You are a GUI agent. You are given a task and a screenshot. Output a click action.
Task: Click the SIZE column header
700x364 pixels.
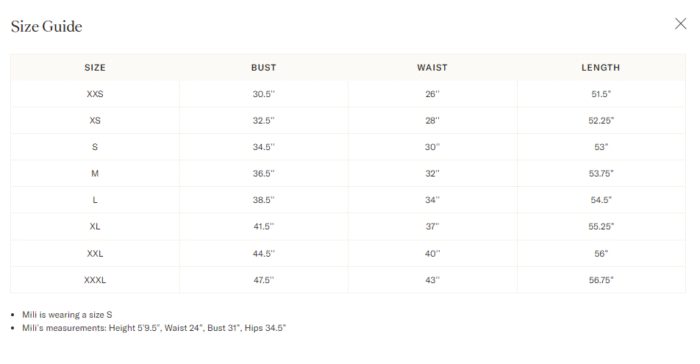pyautogui.click(x=95, y=67)
